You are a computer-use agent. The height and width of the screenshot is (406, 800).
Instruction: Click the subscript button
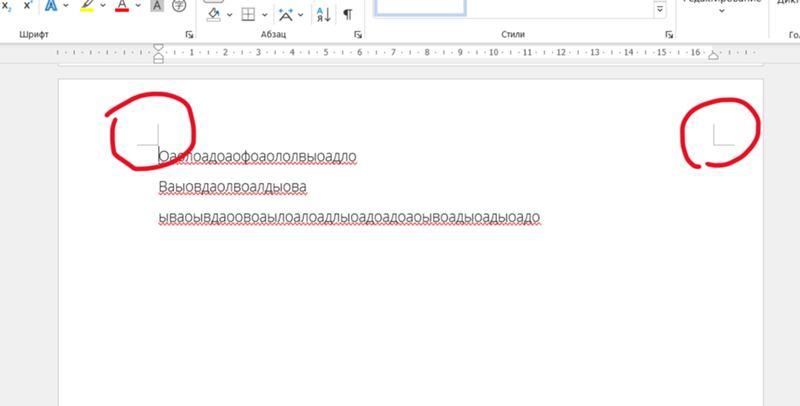point(5,6)
